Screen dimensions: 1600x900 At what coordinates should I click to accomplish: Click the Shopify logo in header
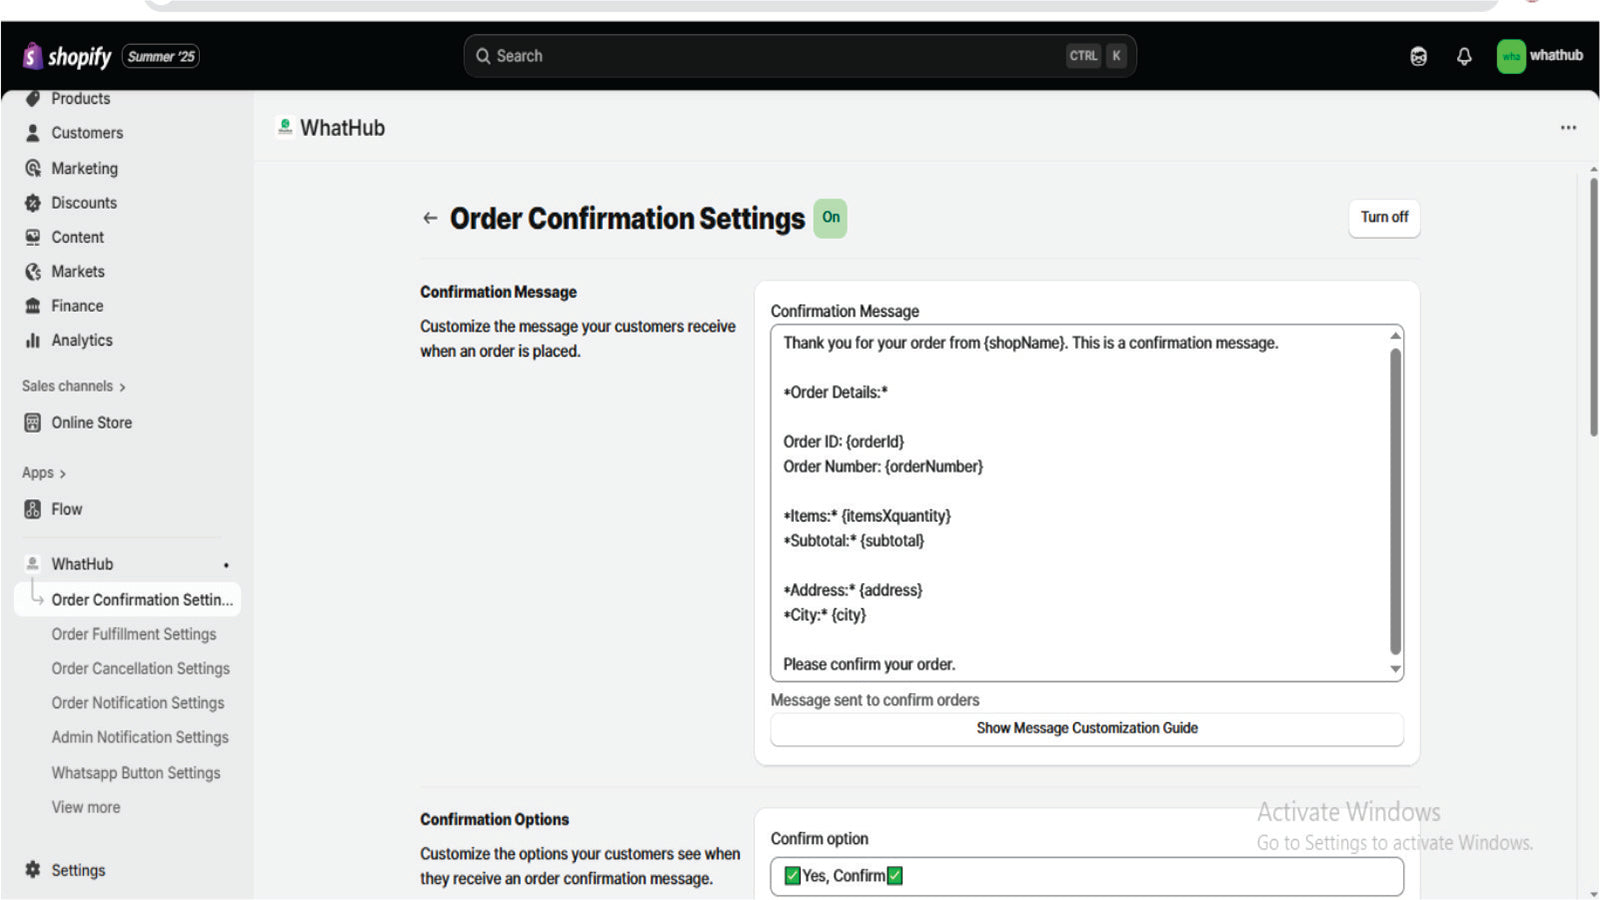tap(66, 57)
